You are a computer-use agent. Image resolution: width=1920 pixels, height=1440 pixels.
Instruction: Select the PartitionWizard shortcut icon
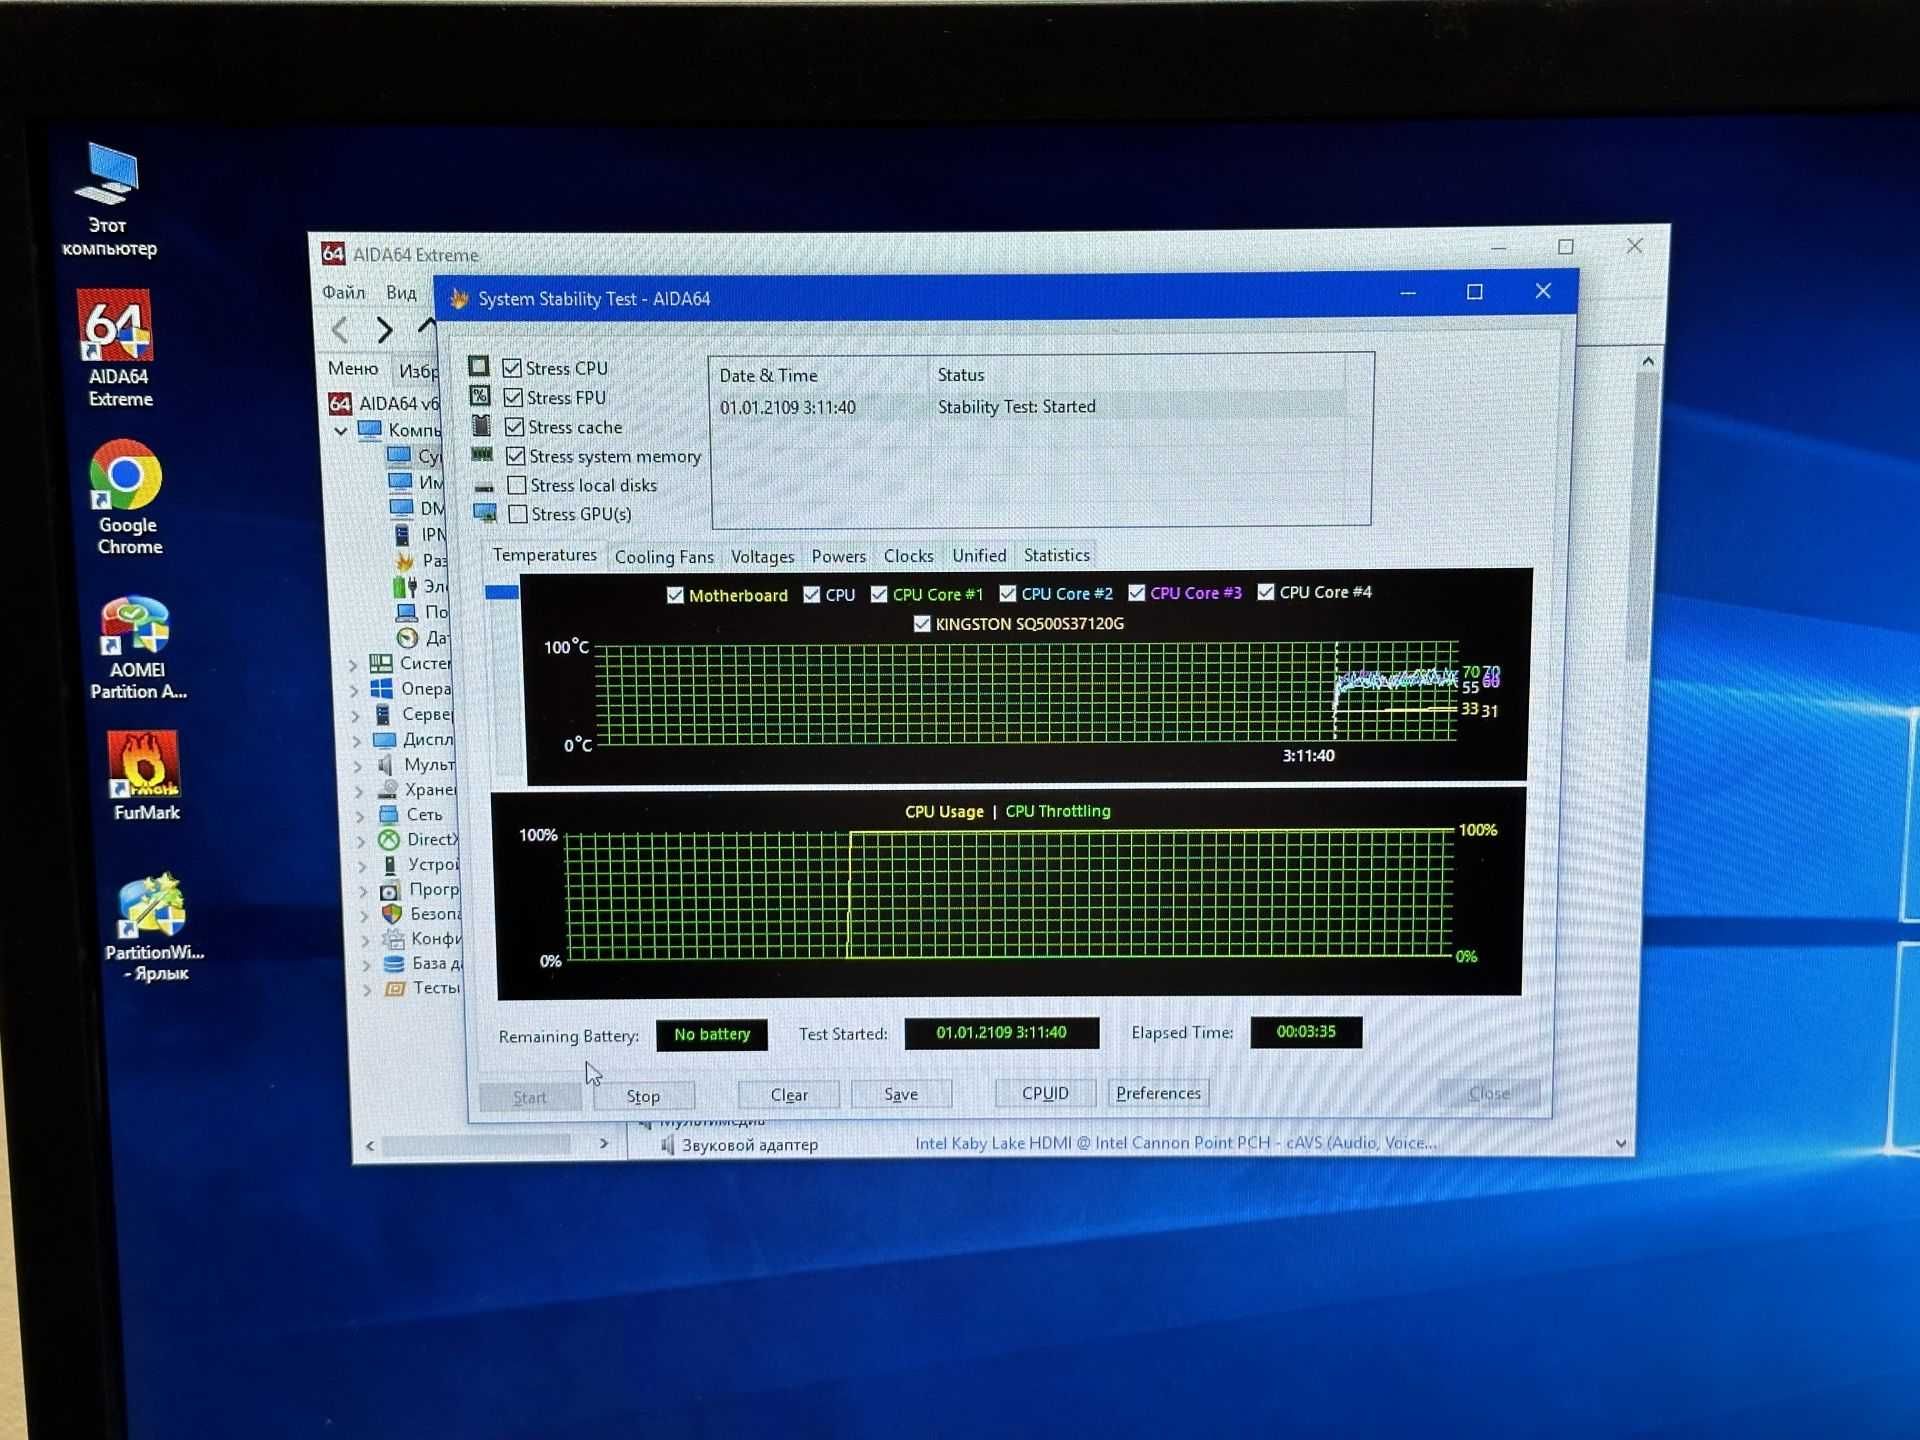pos(153,927)
